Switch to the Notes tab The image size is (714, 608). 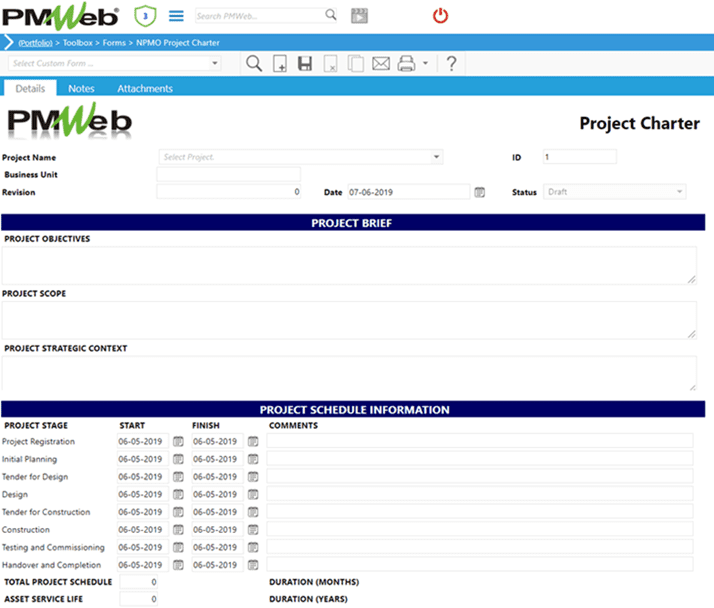(81, 88)
